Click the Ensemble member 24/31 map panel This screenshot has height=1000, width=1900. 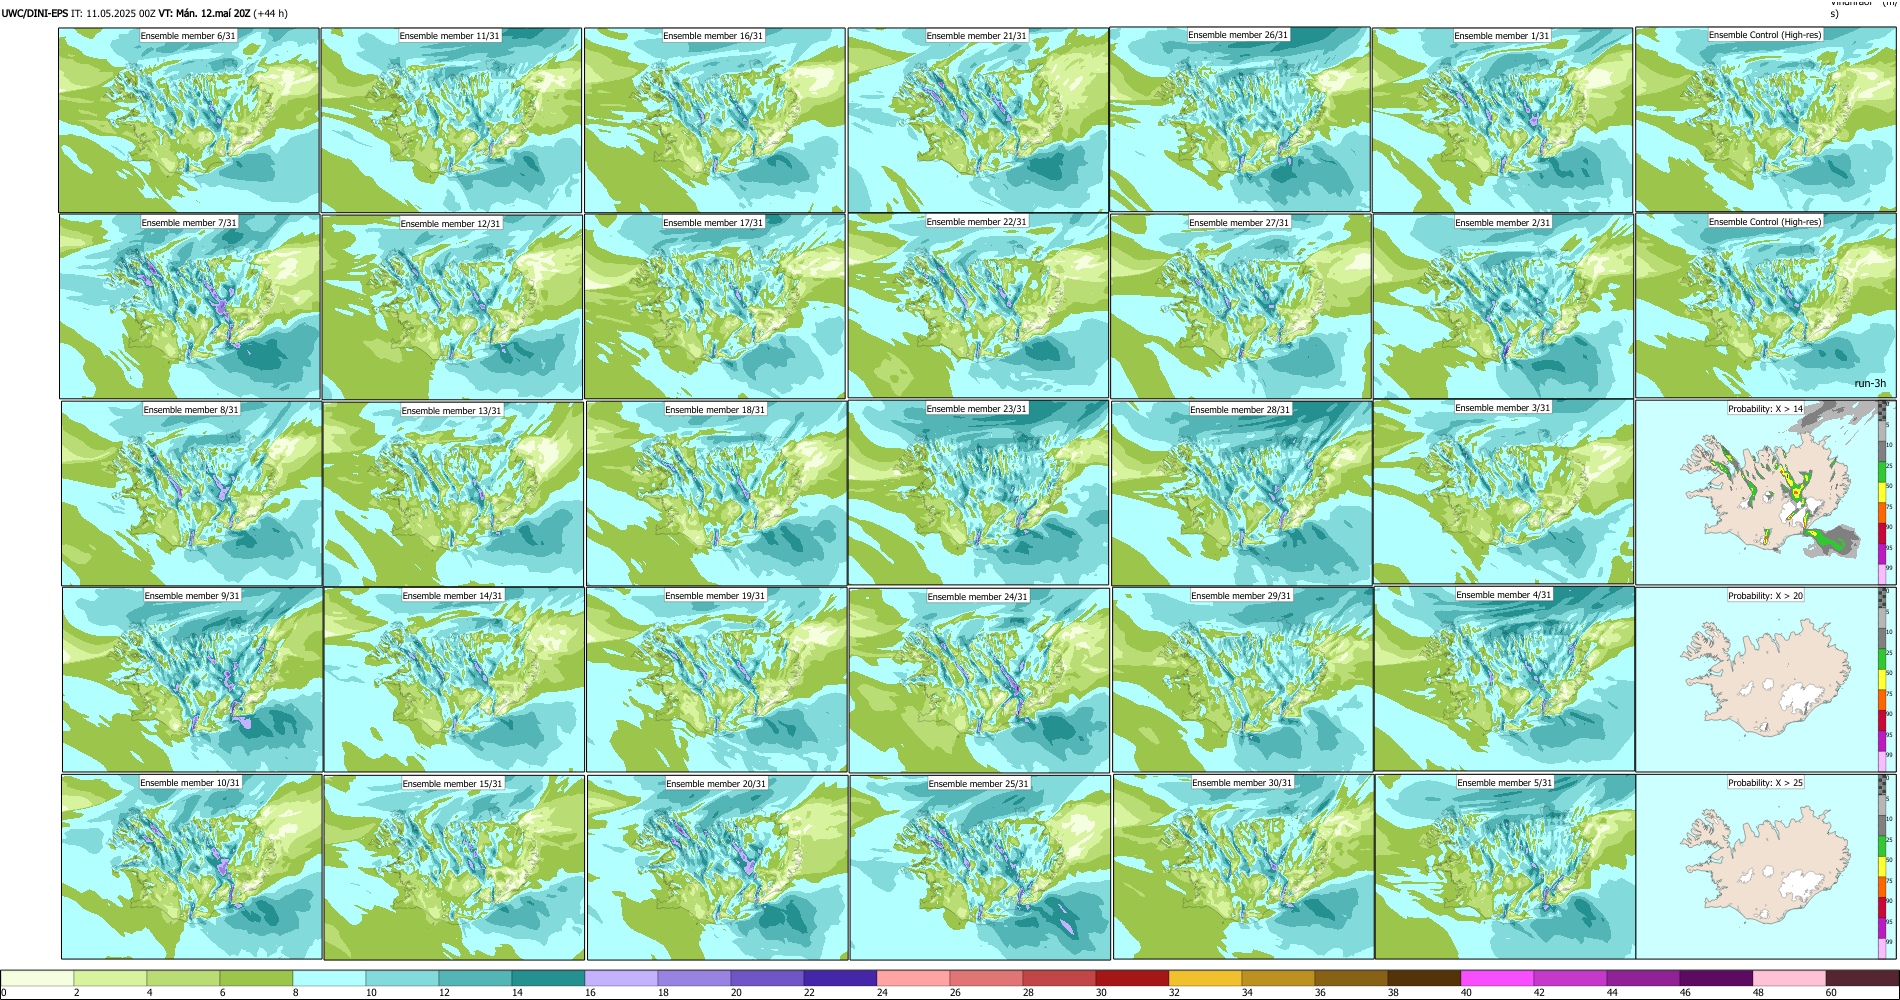click(x=979, y=680)
